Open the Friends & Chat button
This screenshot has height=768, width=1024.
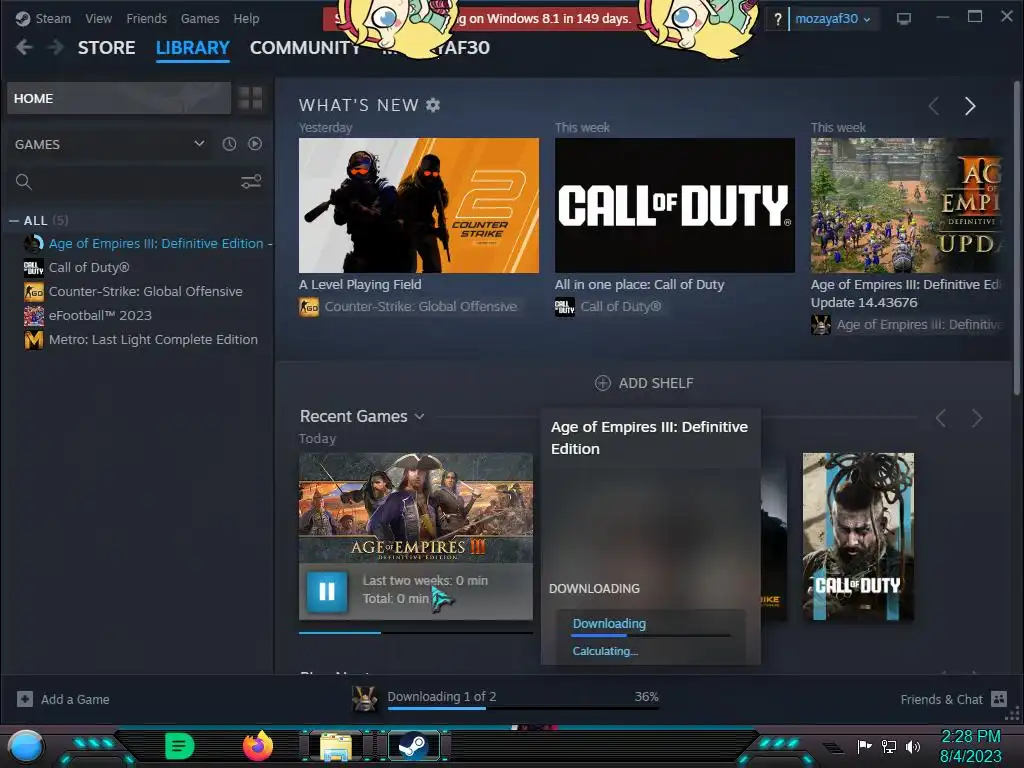tap(953, 699)
